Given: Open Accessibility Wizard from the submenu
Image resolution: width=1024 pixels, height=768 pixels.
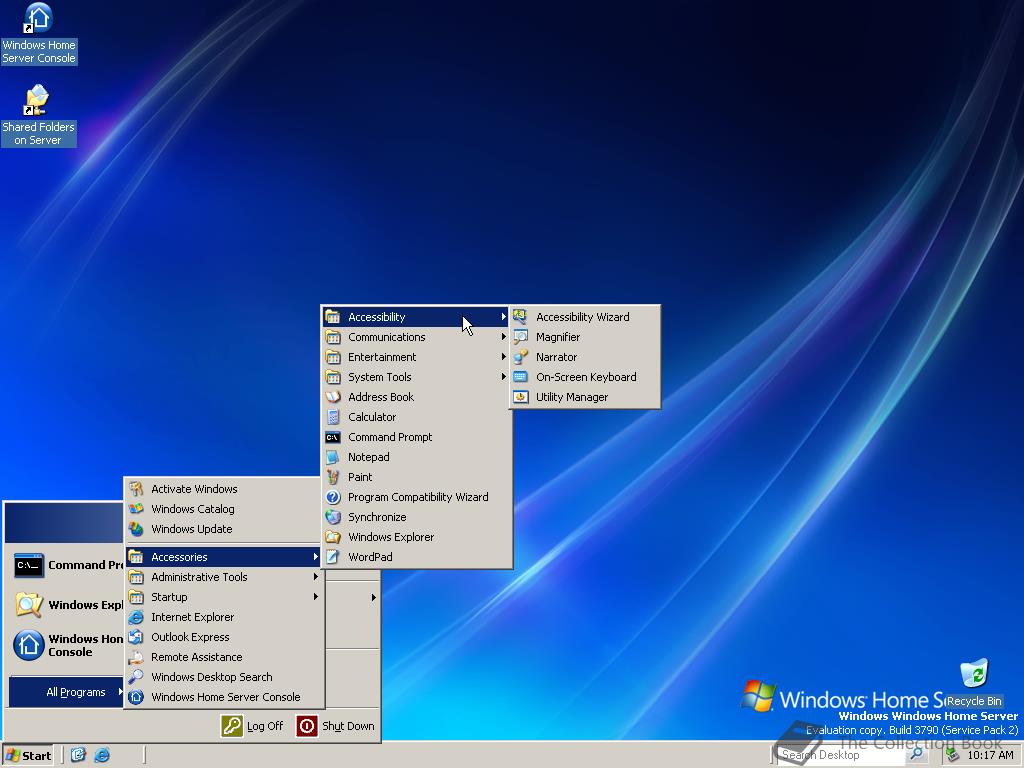Looking at the screenshot, I should tap(584, 317).
